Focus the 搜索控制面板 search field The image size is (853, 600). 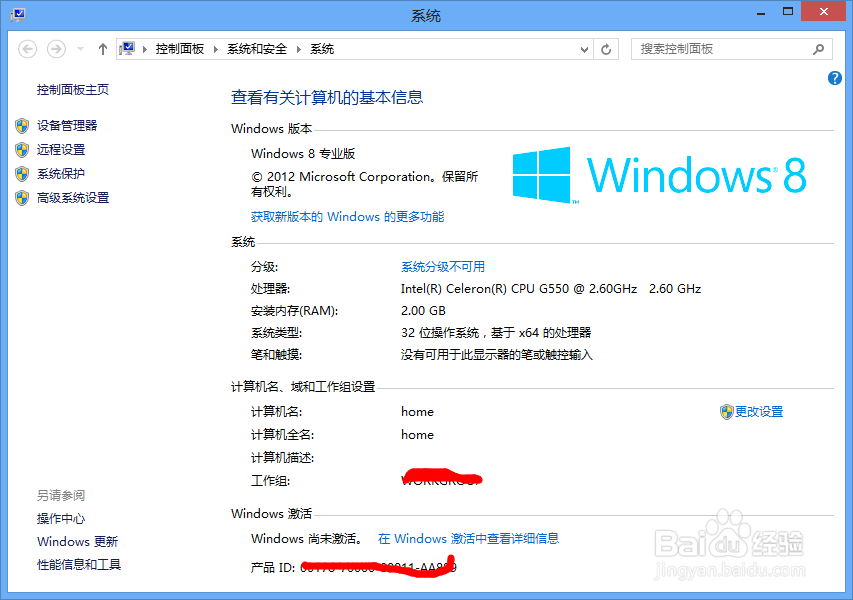(732, 49)
